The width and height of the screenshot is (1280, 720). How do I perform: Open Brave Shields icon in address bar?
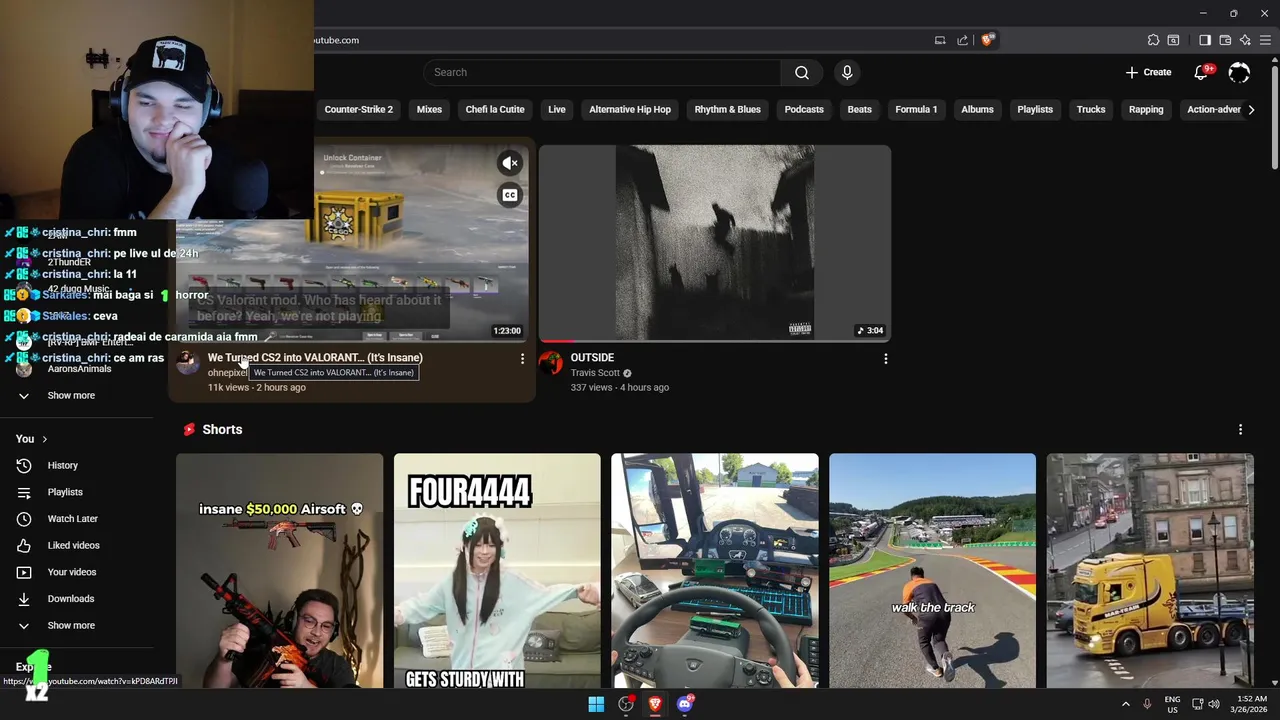tap(987, 40)
